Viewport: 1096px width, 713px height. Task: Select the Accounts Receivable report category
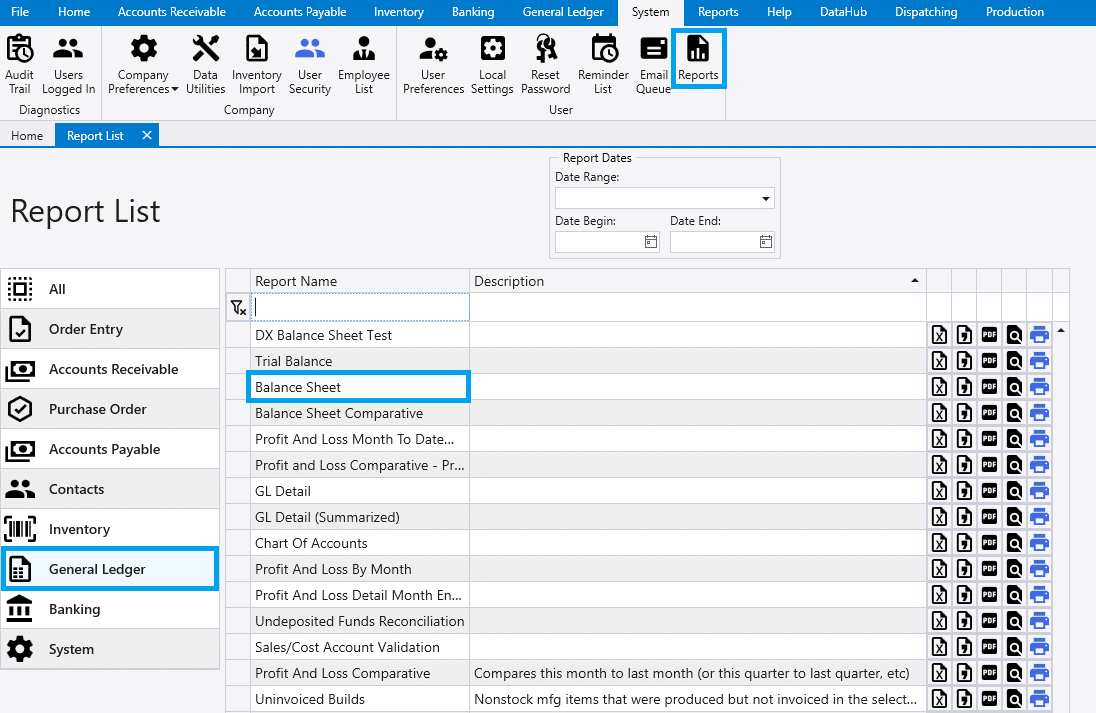[x=110, y=369]
